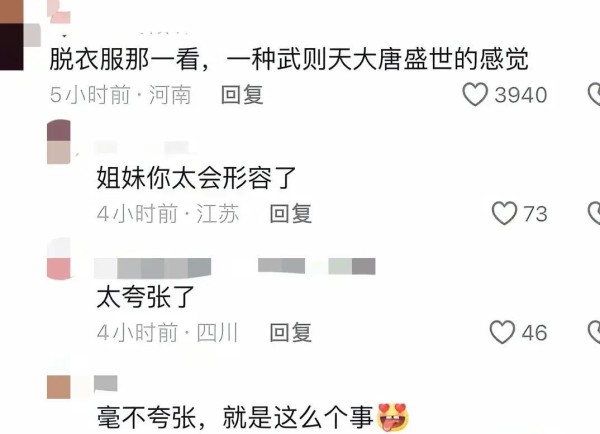Open blurred username above 太夸张了

[235, 267]
